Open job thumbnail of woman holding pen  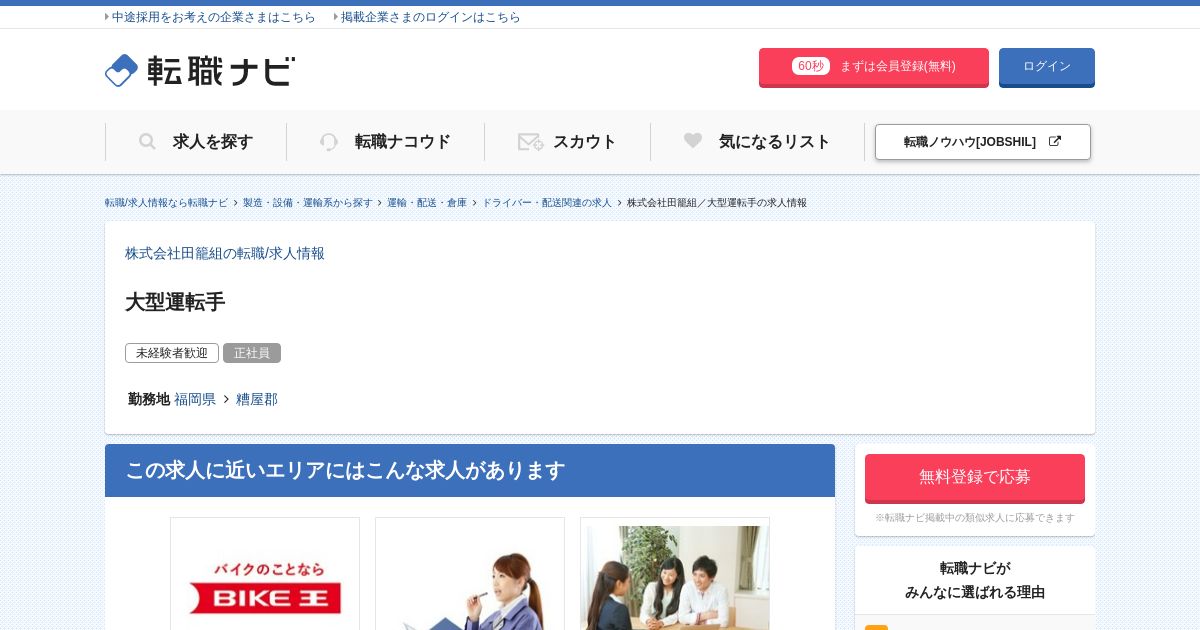[470, 574]
